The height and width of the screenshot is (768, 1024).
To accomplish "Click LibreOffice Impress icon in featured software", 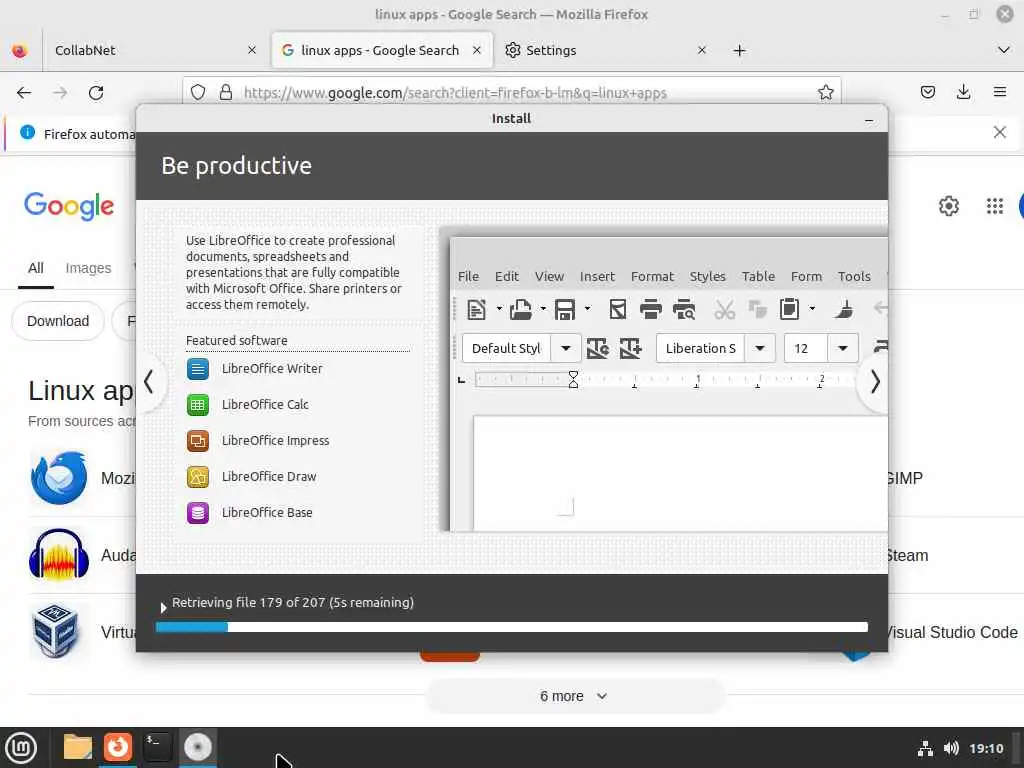I will coord(198,441).
